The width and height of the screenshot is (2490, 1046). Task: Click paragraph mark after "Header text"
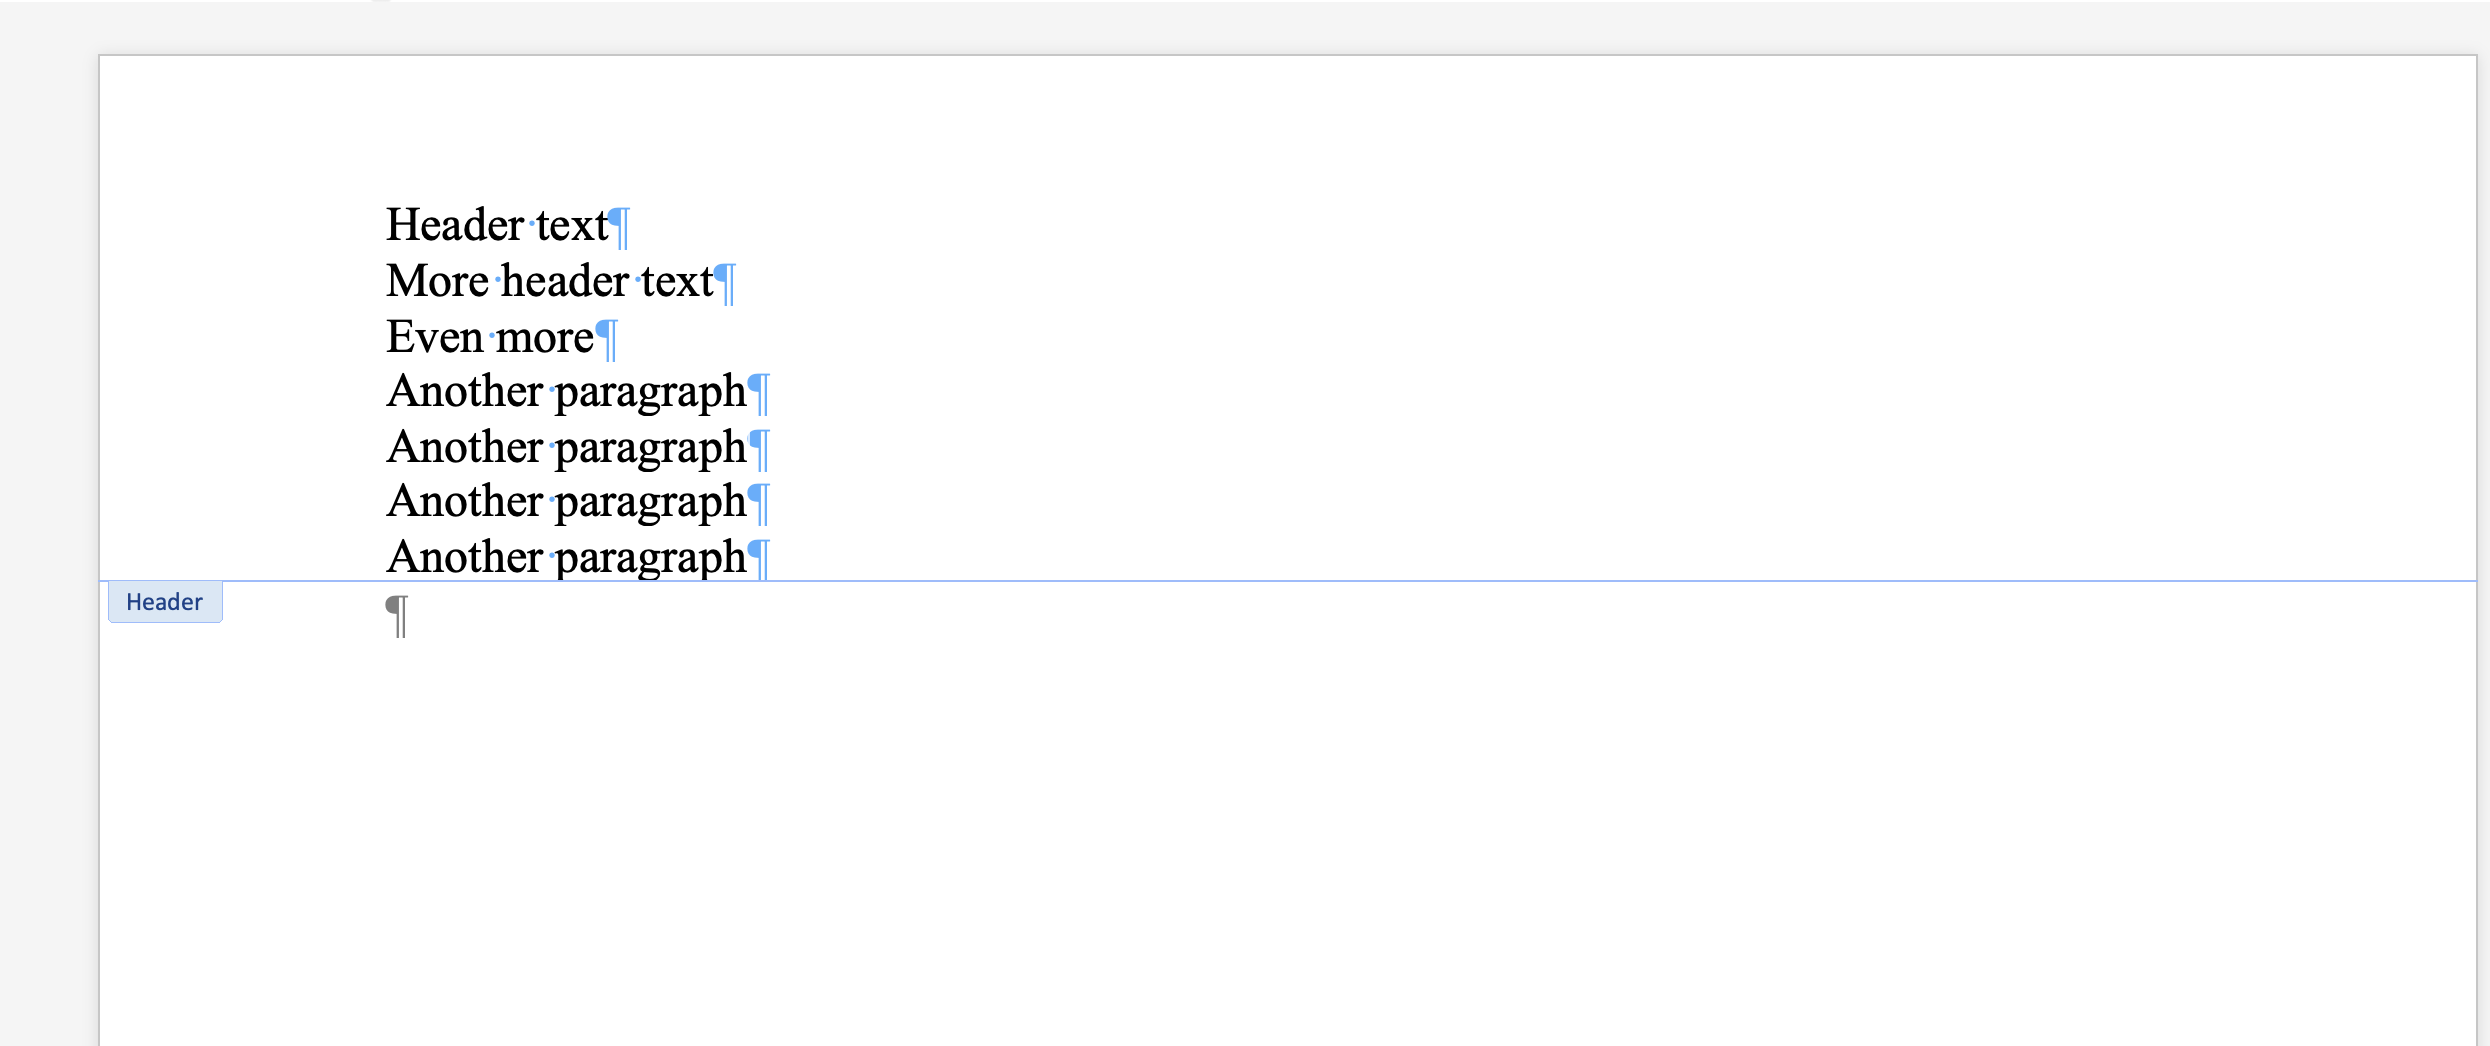(x=620, y=227)
